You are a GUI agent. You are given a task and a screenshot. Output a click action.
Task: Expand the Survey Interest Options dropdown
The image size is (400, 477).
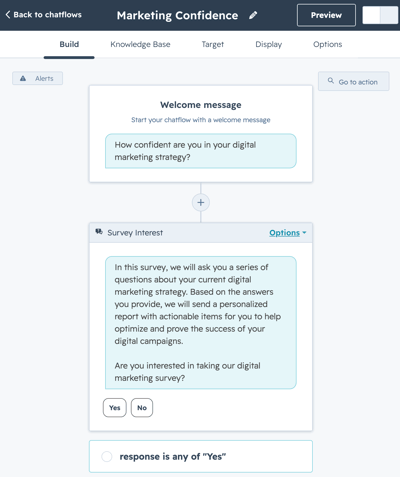[288, 233]
